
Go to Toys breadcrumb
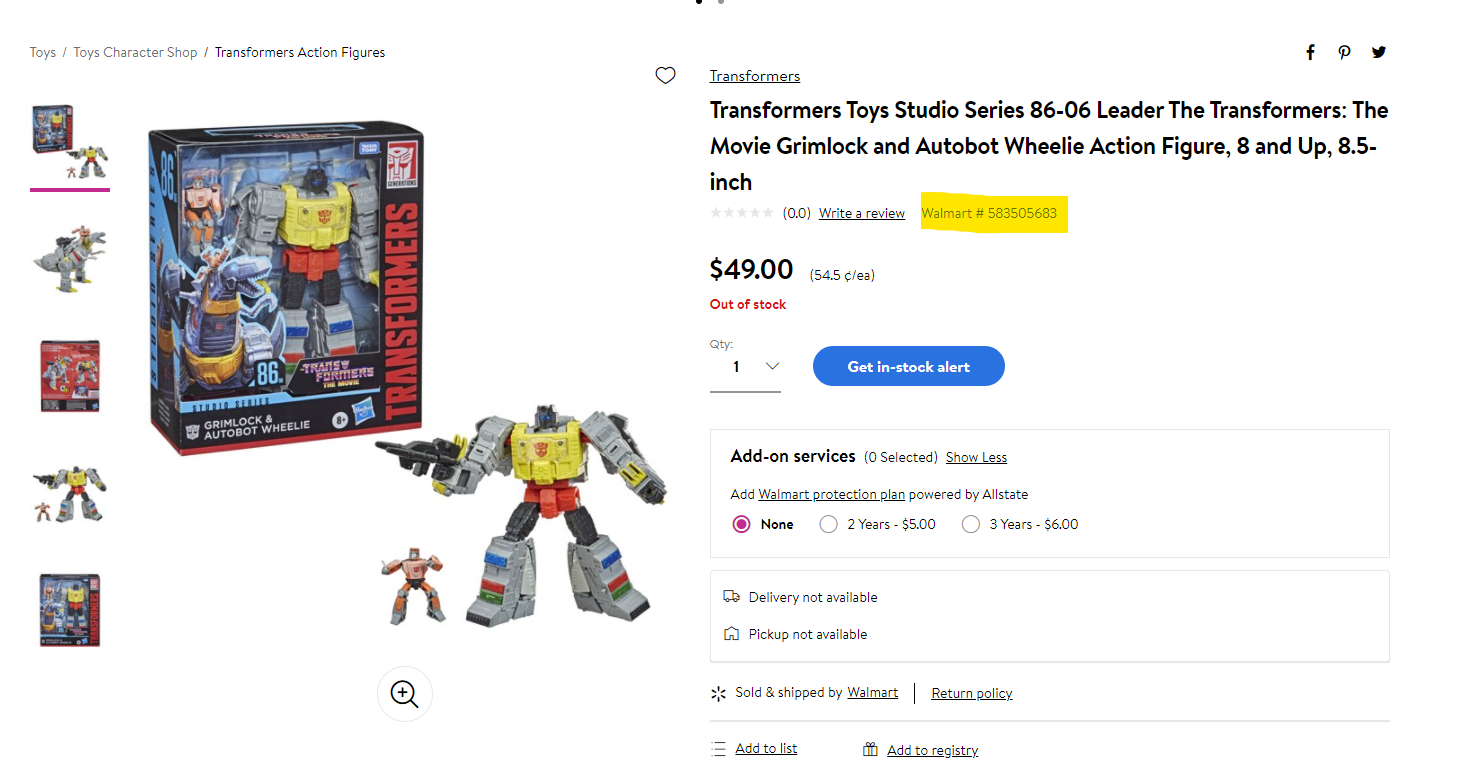coord(43,52)
